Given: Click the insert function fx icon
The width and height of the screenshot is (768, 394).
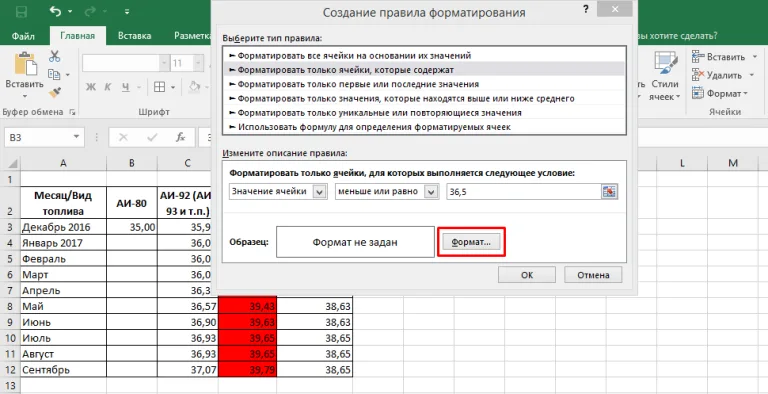Looking at the screenshot, I should (x=181, y=138).
